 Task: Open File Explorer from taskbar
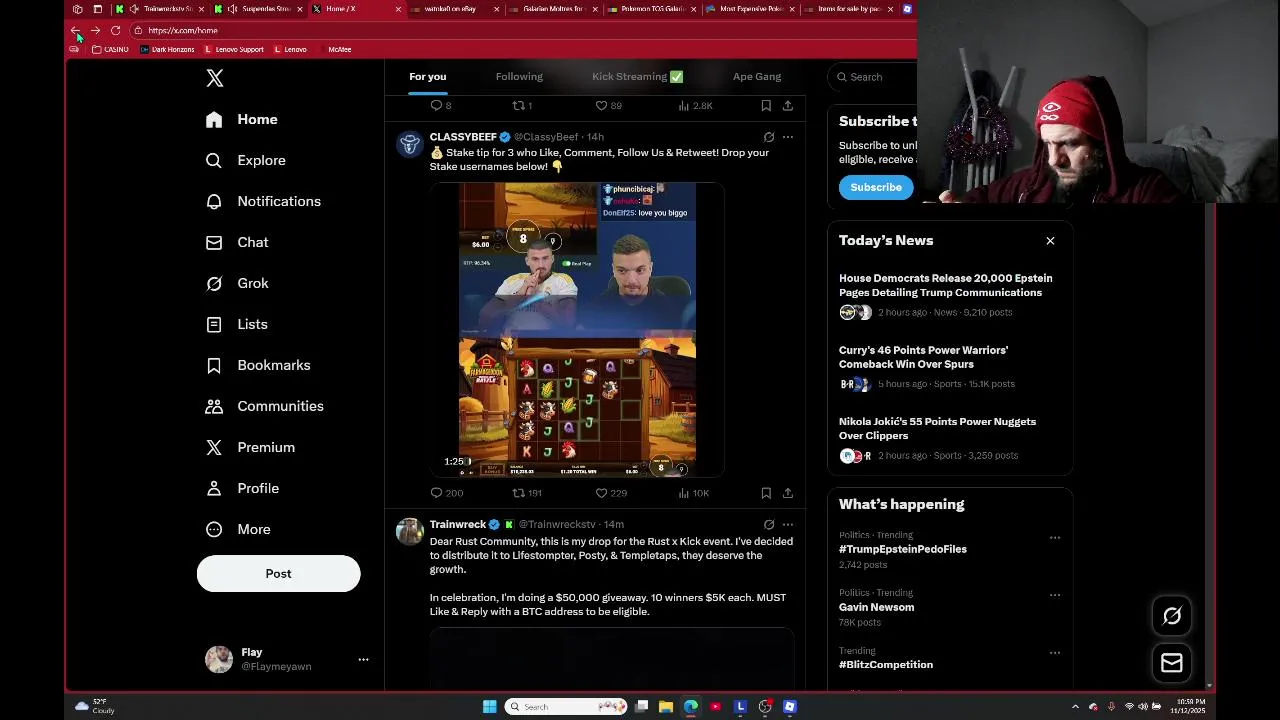click(666, 707)
